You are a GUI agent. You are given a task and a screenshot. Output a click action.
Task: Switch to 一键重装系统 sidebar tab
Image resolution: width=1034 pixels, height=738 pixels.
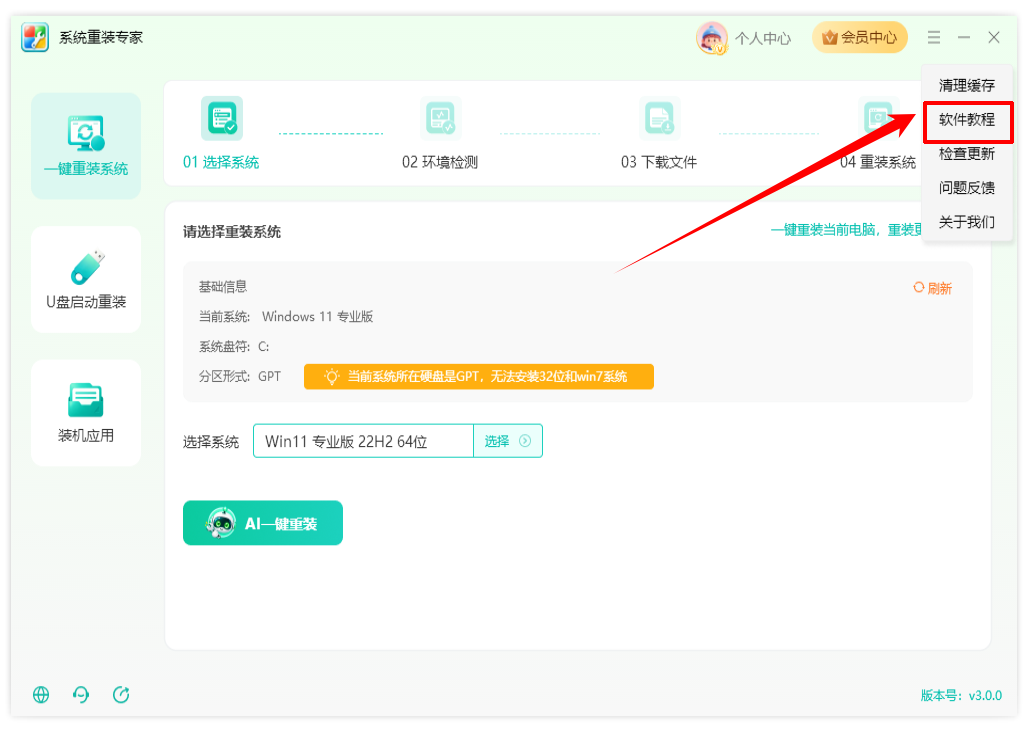86,146
